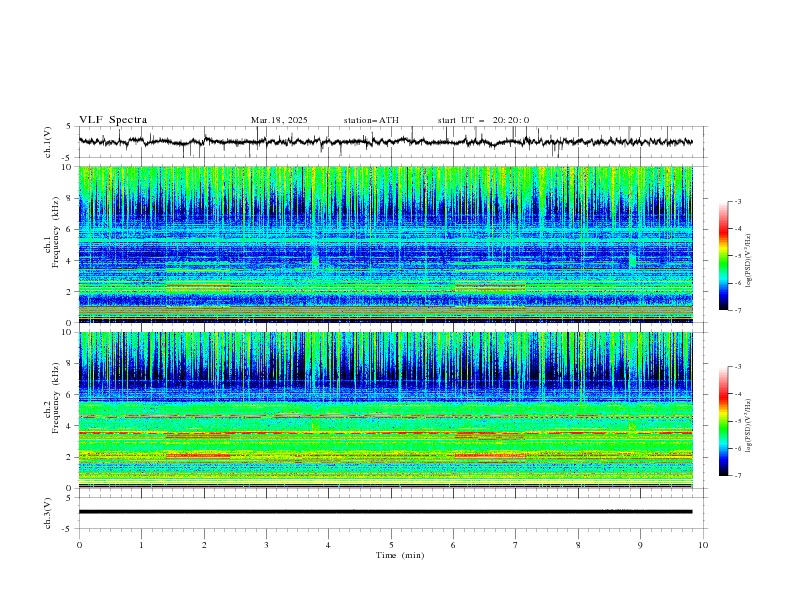792x612 pixels.
Task: Click time axis tick label "3"
Action: (266, 545)
